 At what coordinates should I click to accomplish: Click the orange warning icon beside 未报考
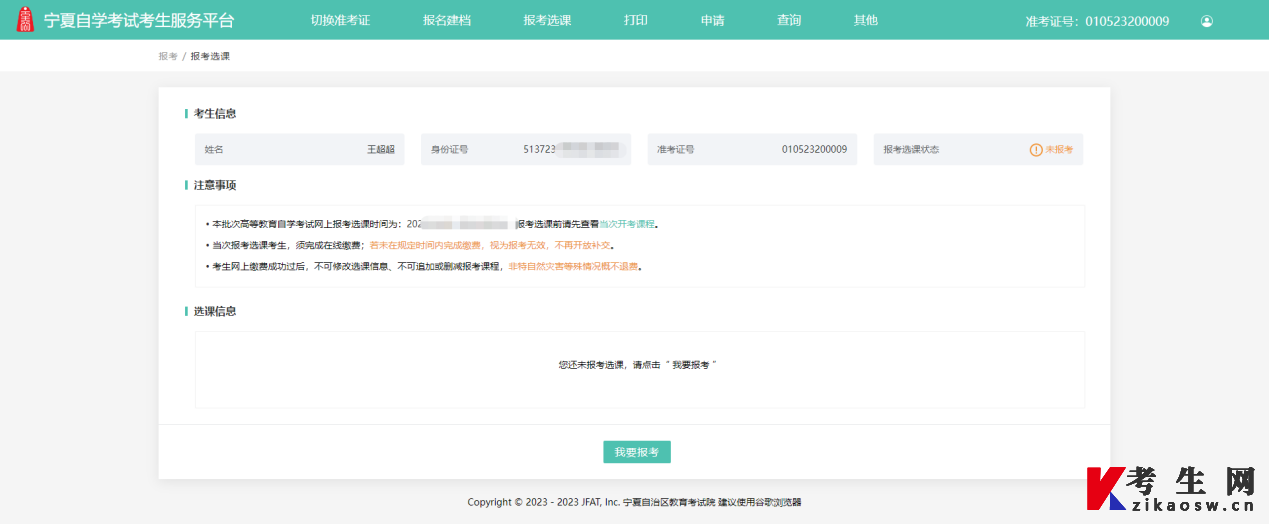pyautogui.click(x=1036, y=150)
